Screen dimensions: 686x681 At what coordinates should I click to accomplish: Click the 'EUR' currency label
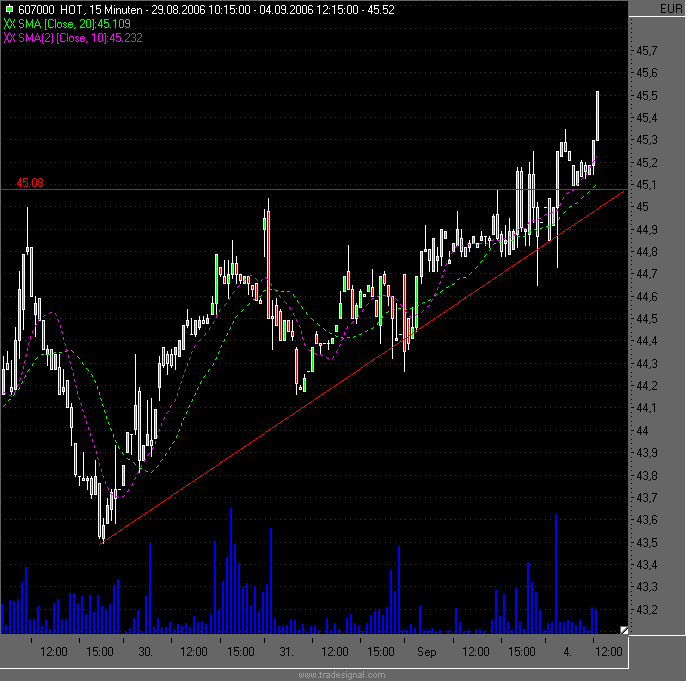point(671,9)
